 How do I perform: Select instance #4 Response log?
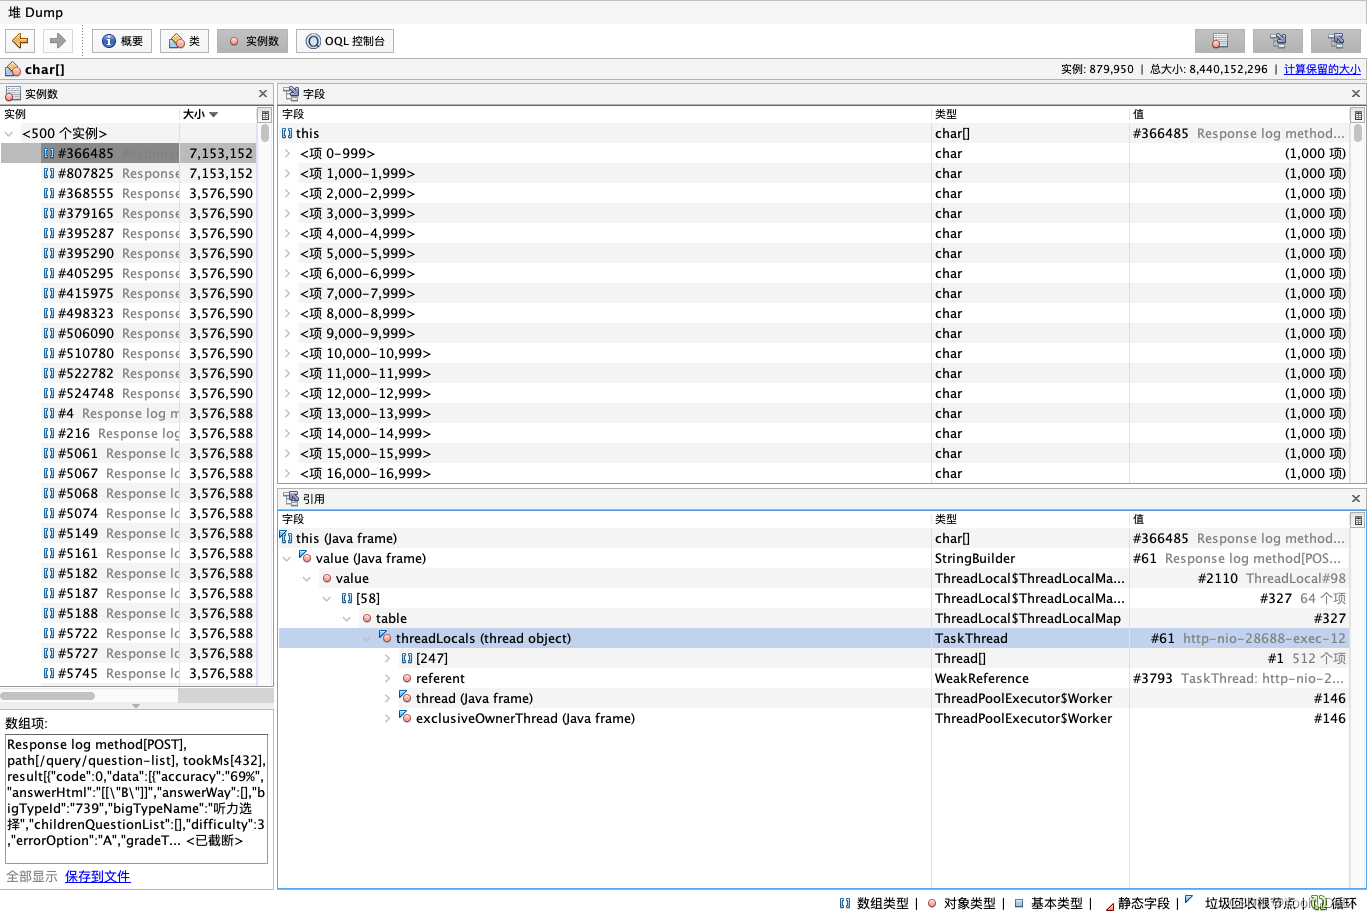pos(128,413)
